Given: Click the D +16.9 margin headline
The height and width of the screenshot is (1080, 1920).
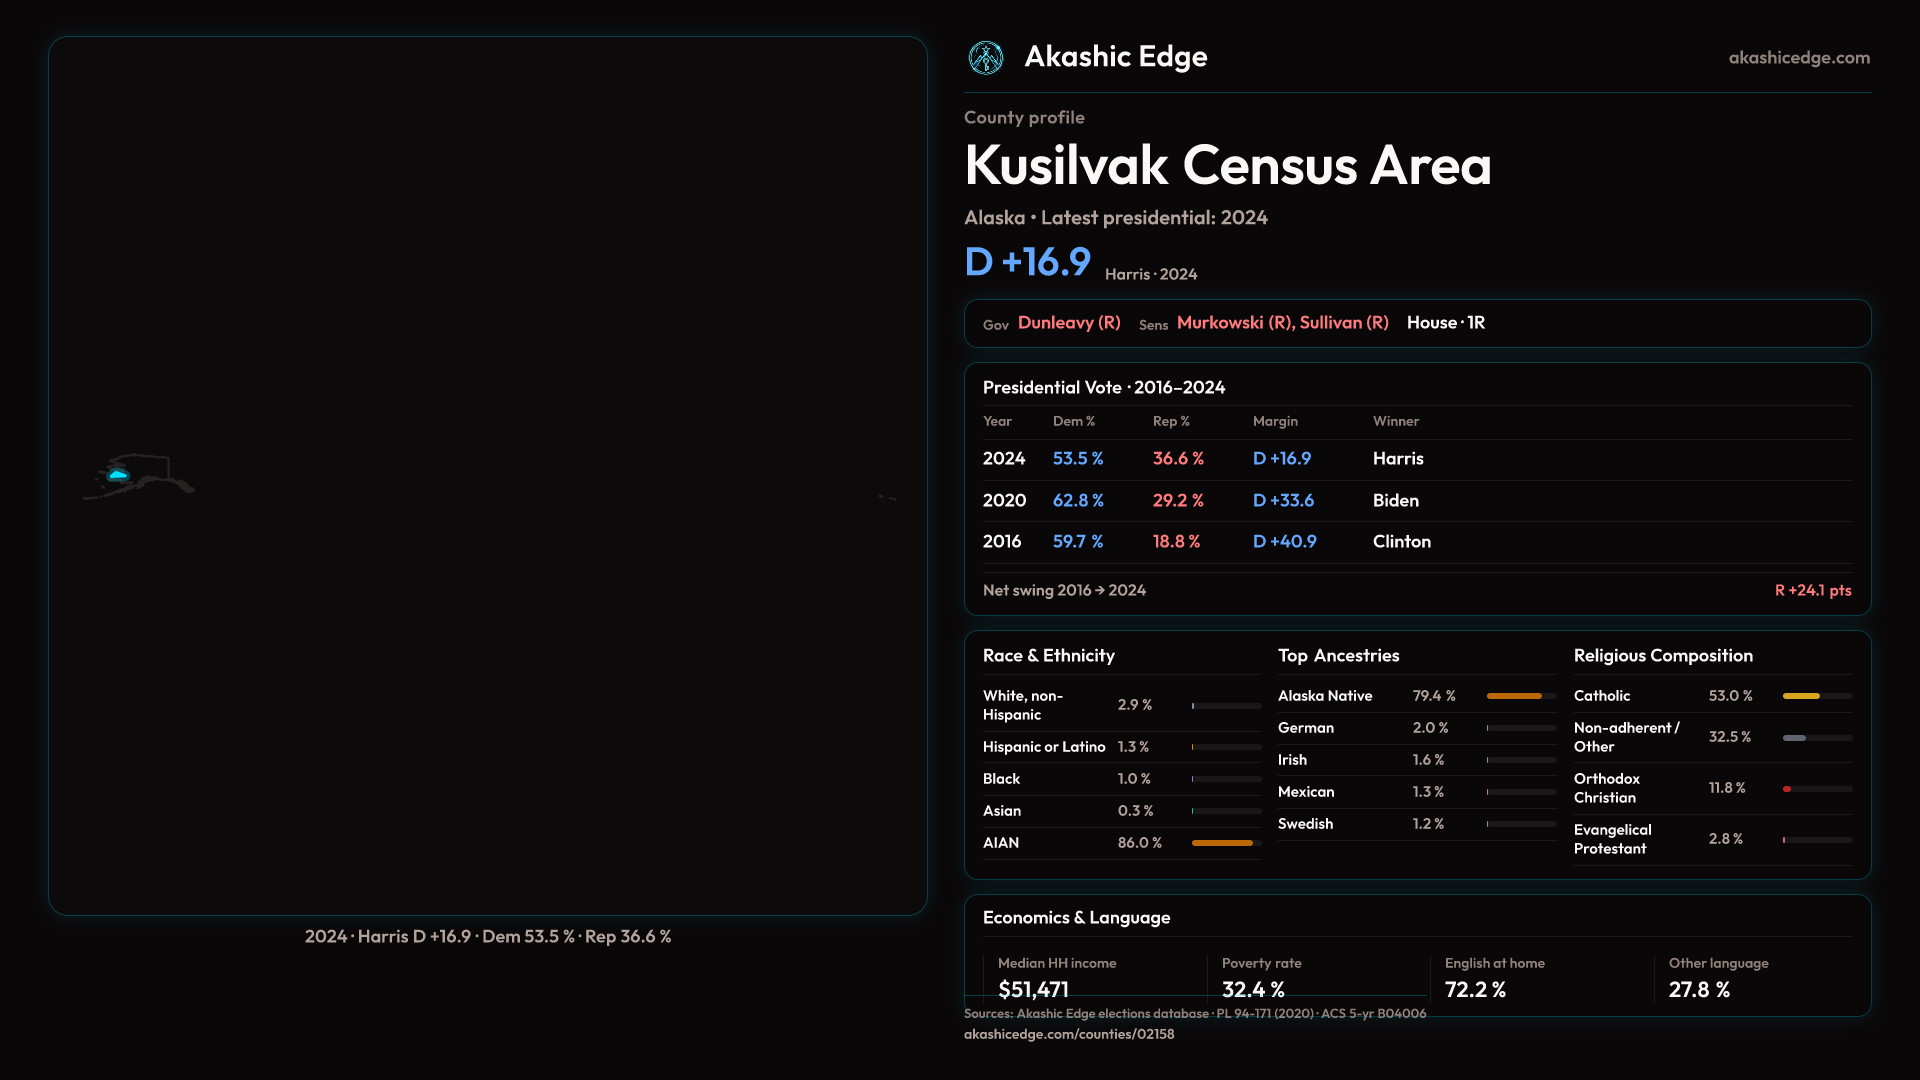Looking at the screenshot, I should click(1027, 262).
